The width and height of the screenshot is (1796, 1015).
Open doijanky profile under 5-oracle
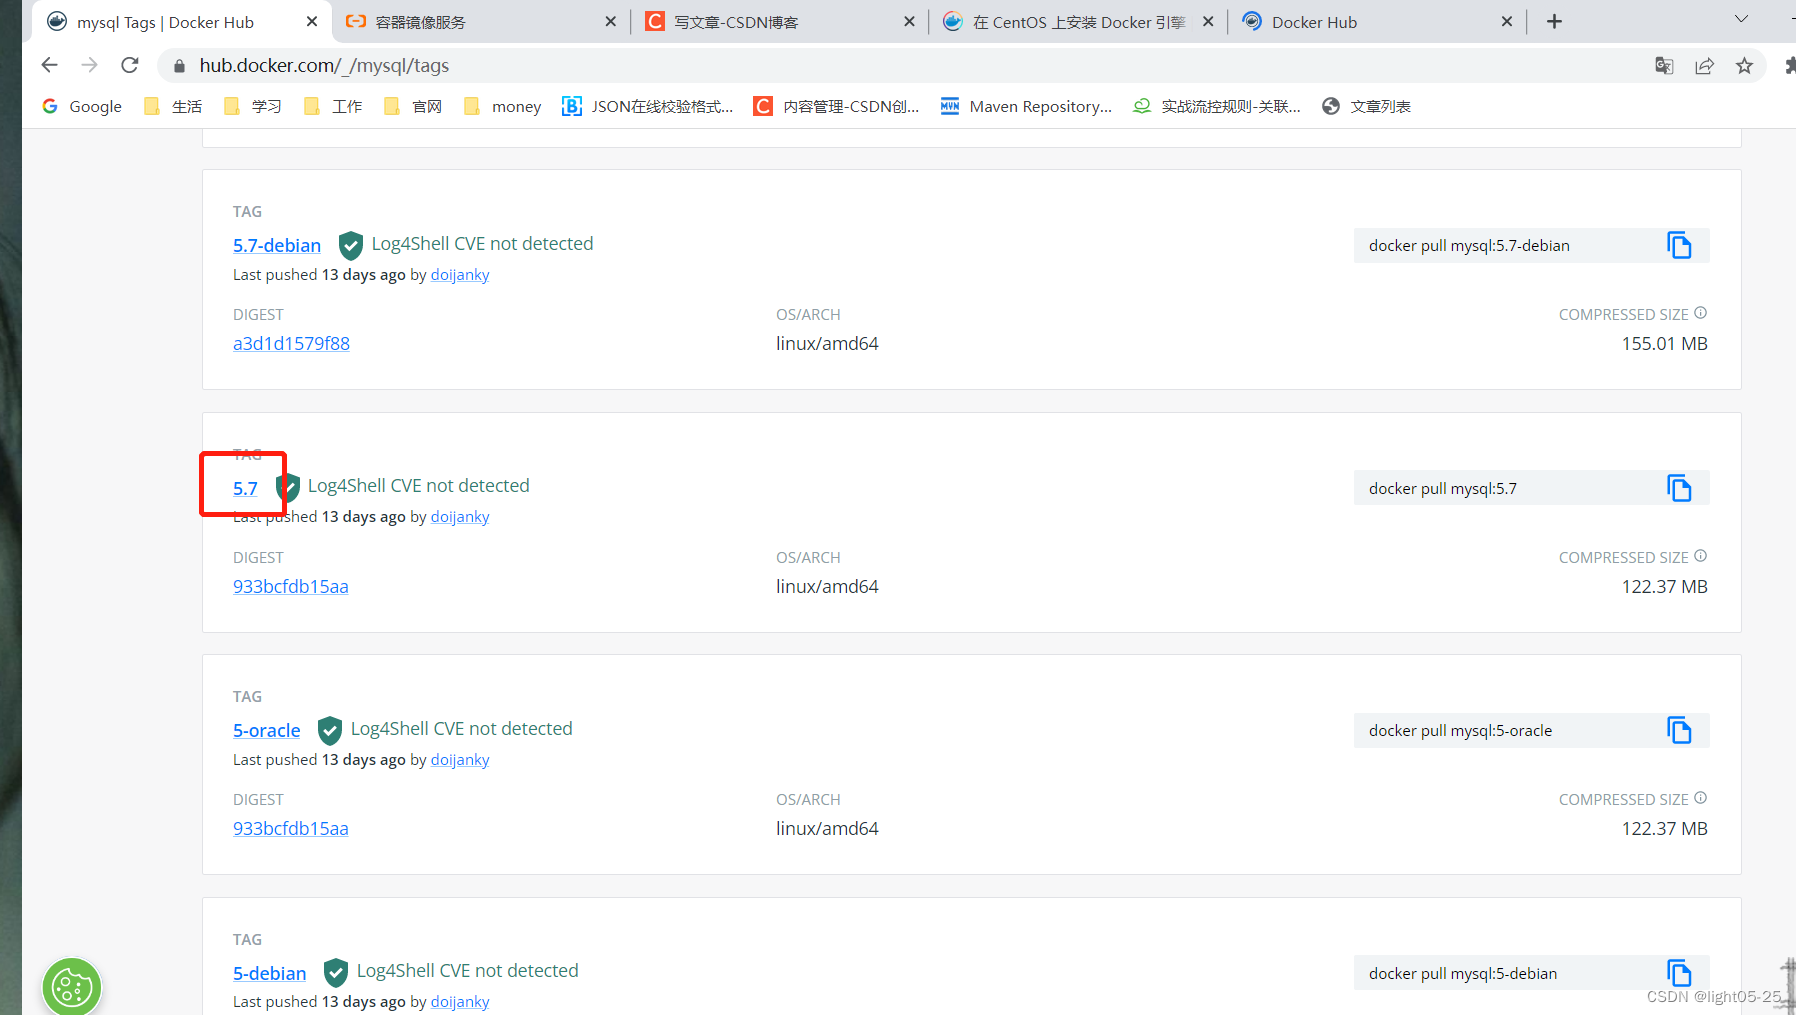point(460,759)
